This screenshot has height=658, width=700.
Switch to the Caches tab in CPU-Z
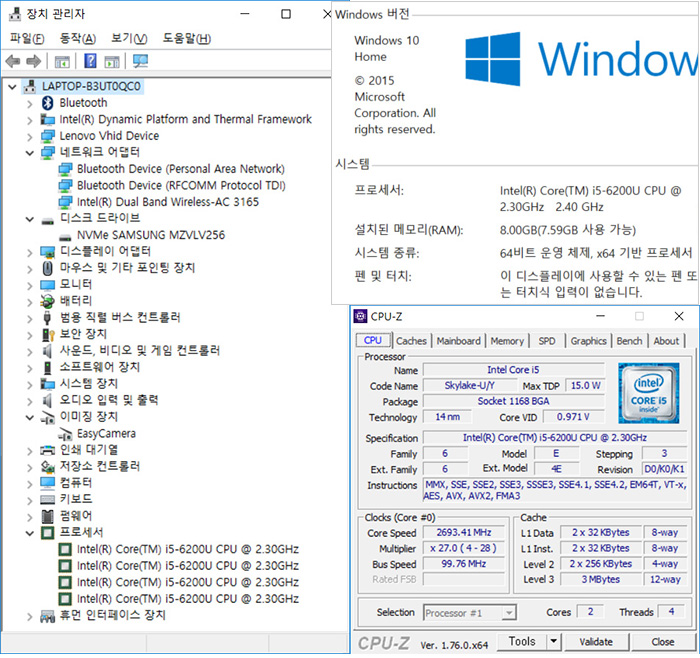411,341
